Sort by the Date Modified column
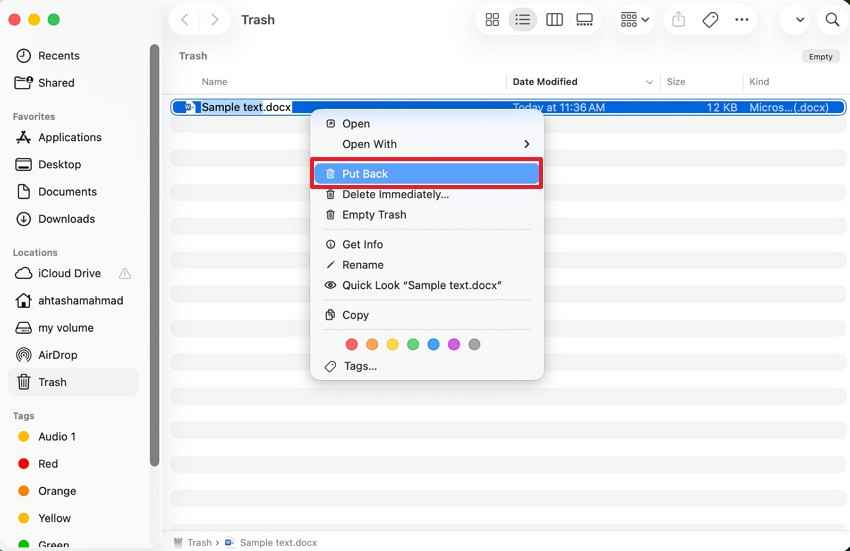850x551 pixels. point(545,82)
